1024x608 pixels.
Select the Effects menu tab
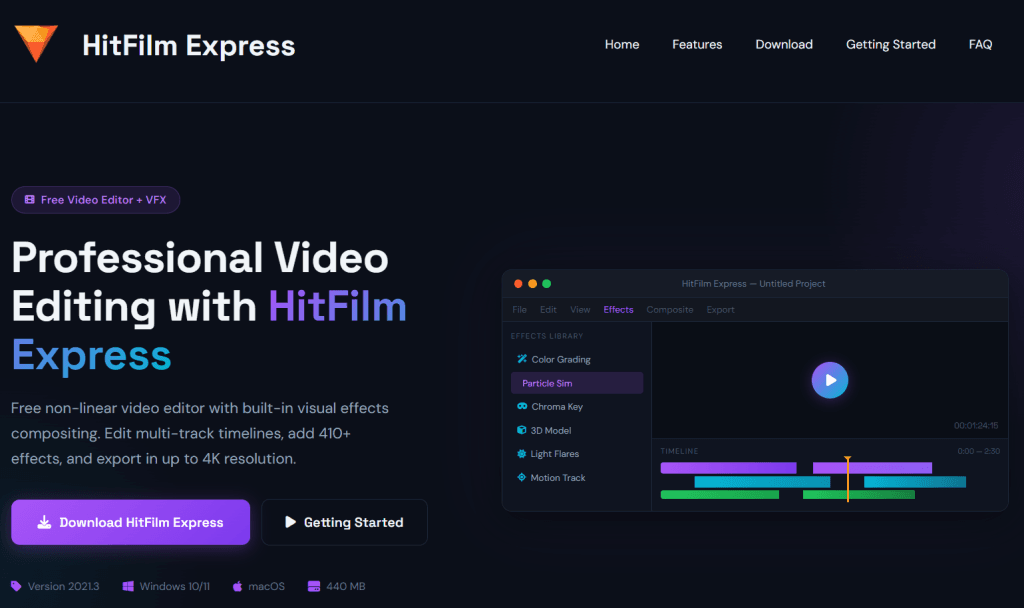click(x=618, y=310)
